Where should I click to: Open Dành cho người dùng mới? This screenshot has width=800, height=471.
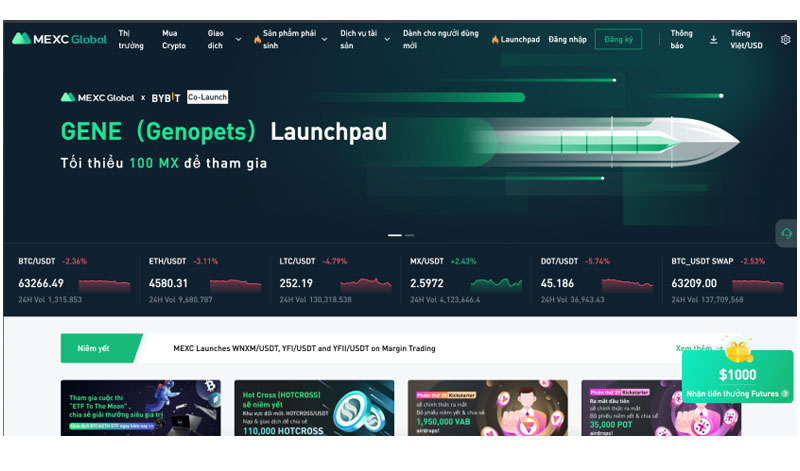(440, 39)
